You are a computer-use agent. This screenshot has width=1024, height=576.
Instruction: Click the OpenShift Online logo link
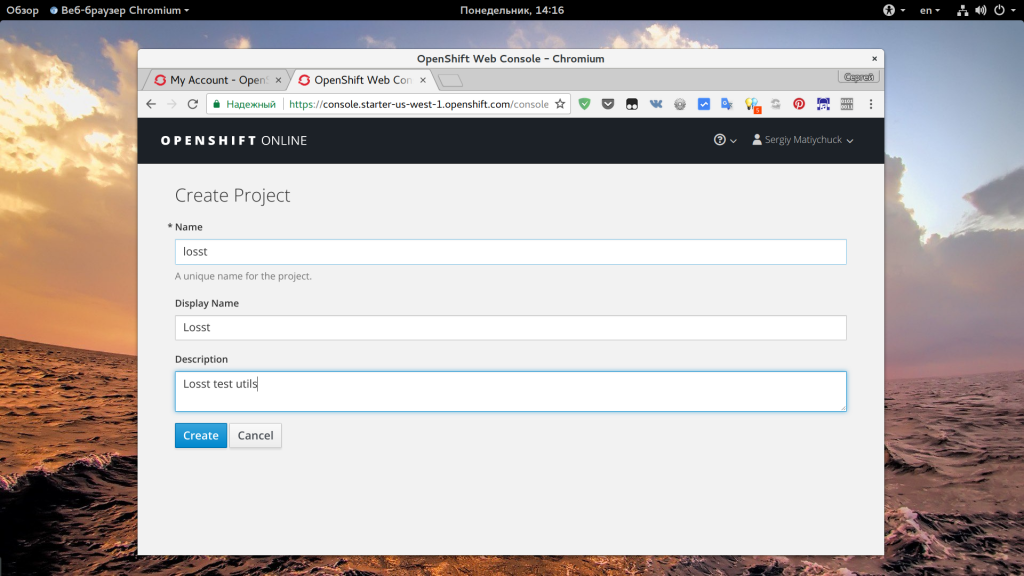coord(234,141)
